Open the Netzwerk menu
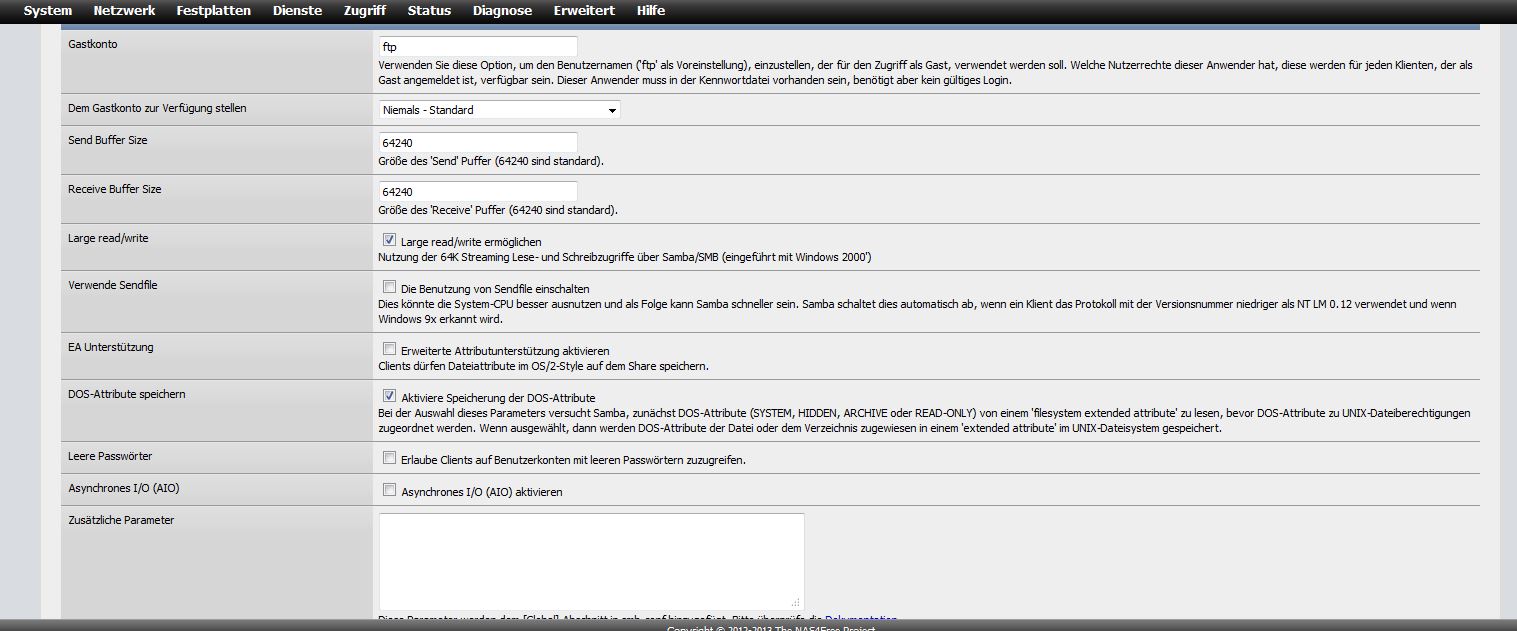The height and width of the screenshot is (631, 1517). 124,11
